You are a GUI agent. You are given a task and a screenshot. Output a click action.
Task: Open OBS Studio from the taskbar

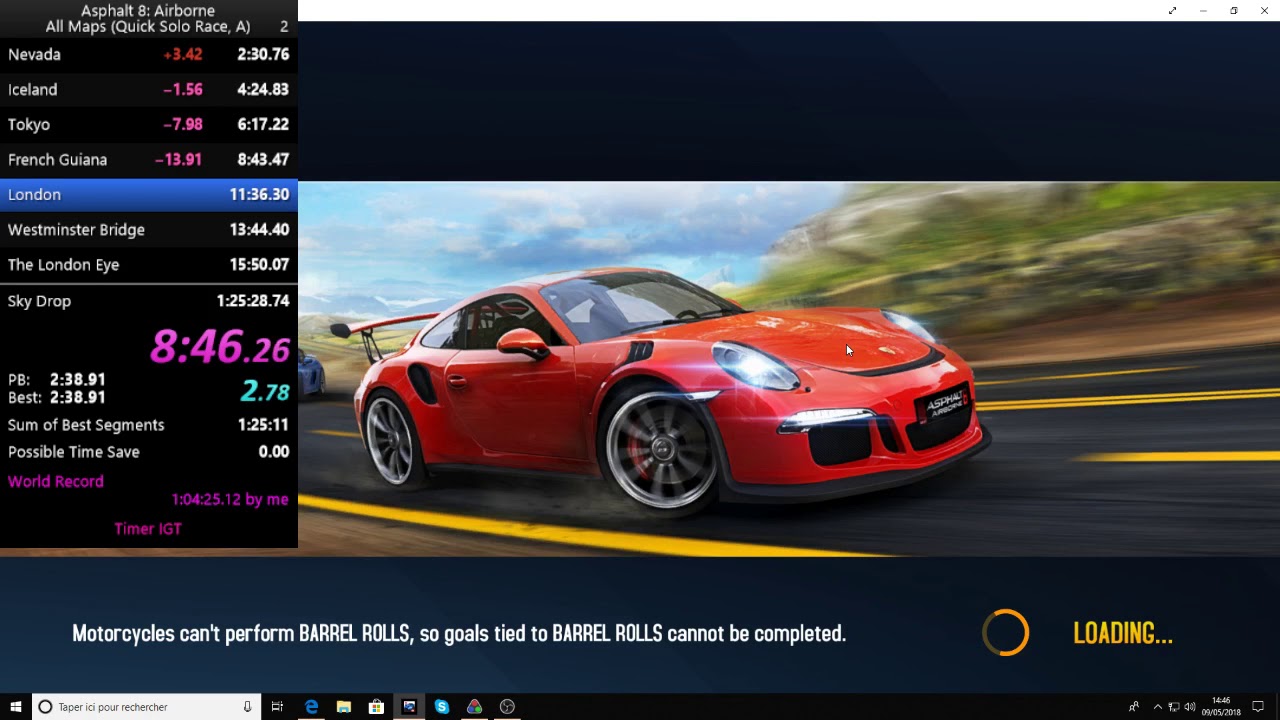(x=507, y=707)
